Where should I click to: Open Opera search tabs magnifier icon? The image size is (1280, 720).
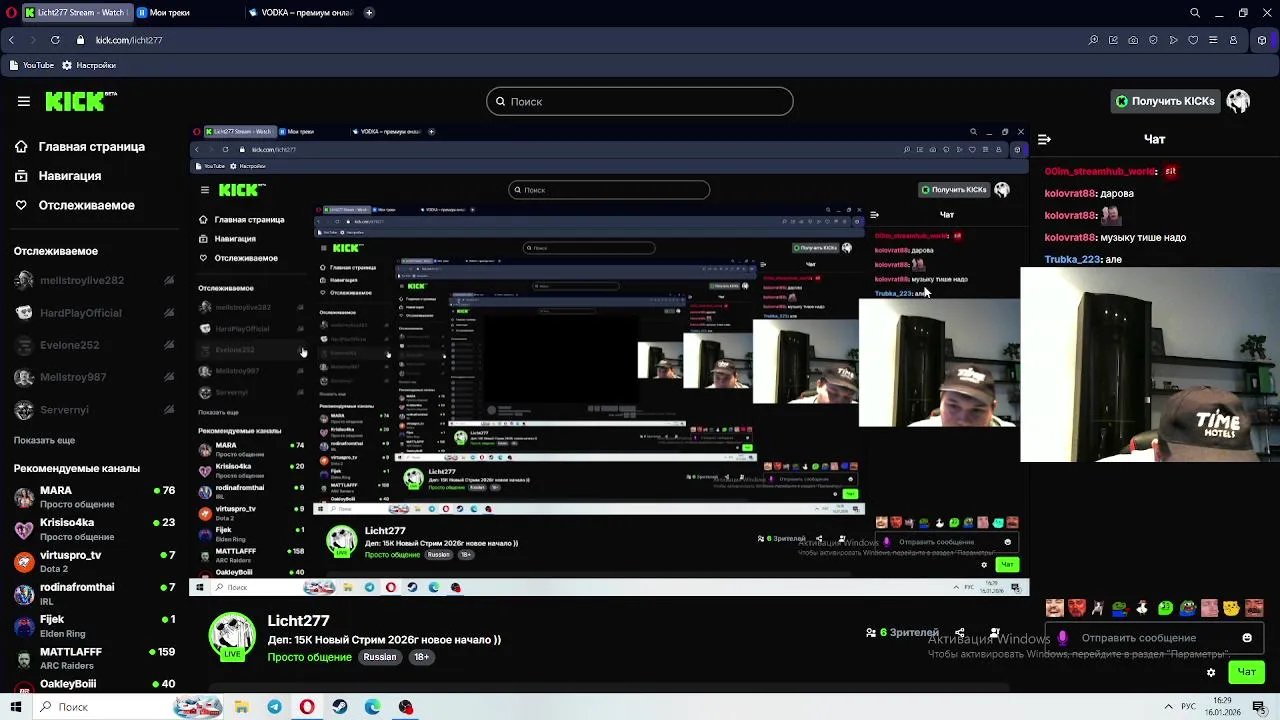(1195, 13)
